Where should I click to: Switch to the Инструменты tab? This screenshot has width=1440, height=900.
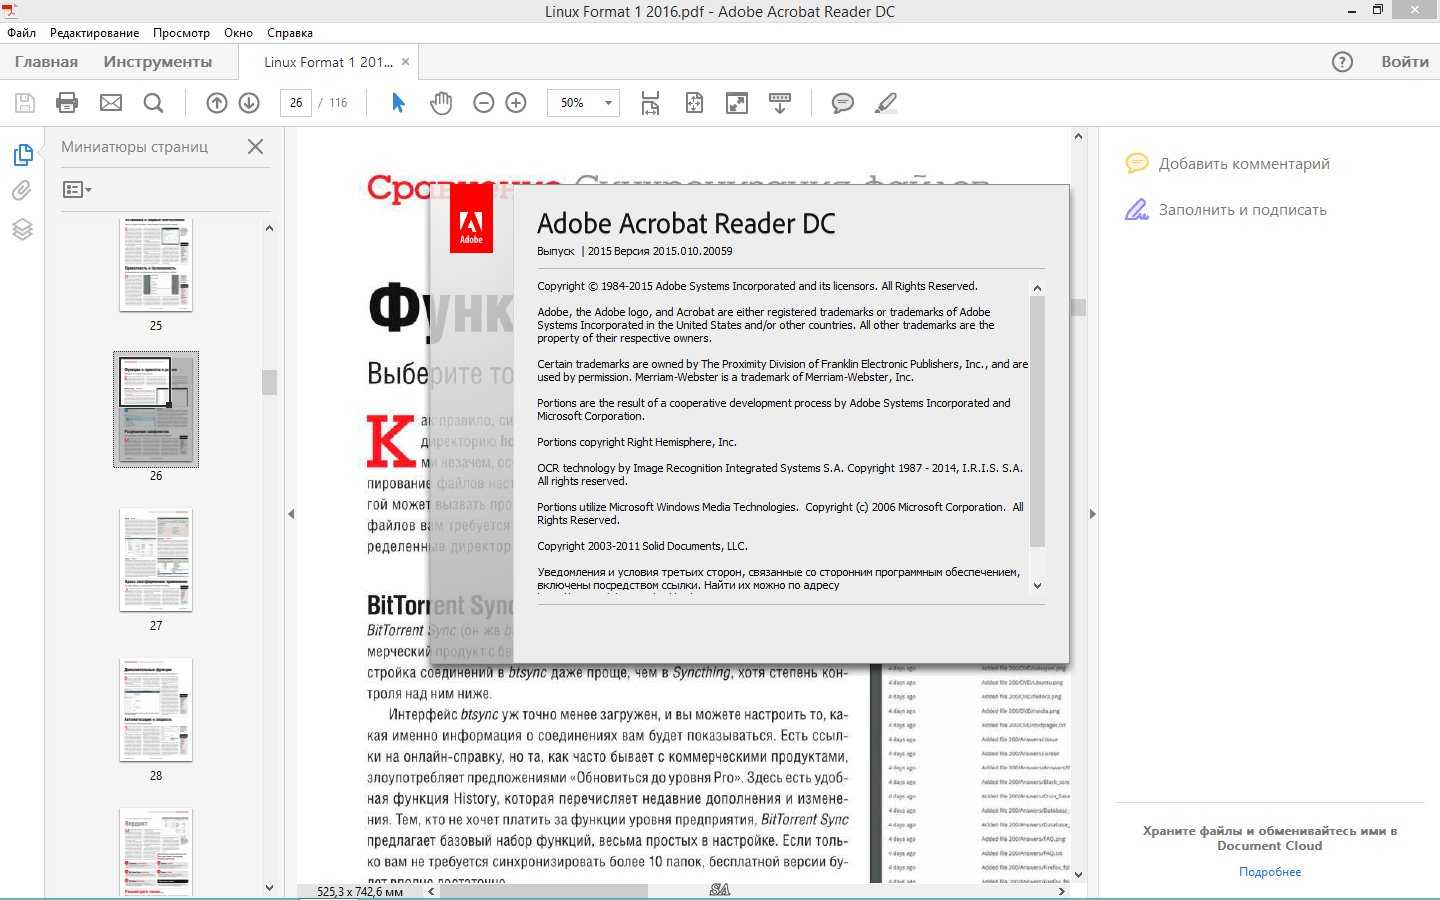click(x=156, y=61)
